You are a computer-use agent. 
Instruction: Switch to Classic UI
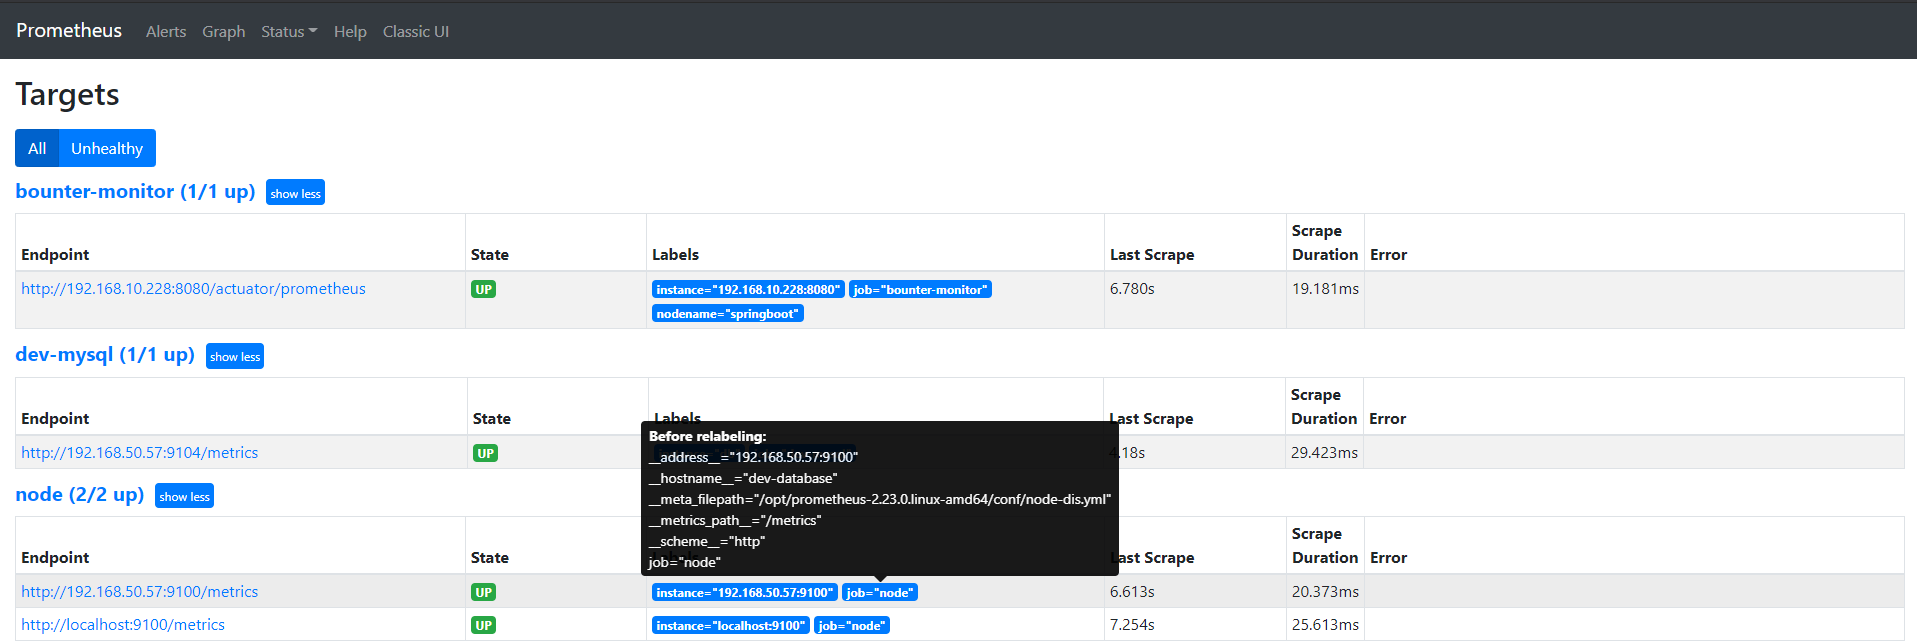[415, 32]
